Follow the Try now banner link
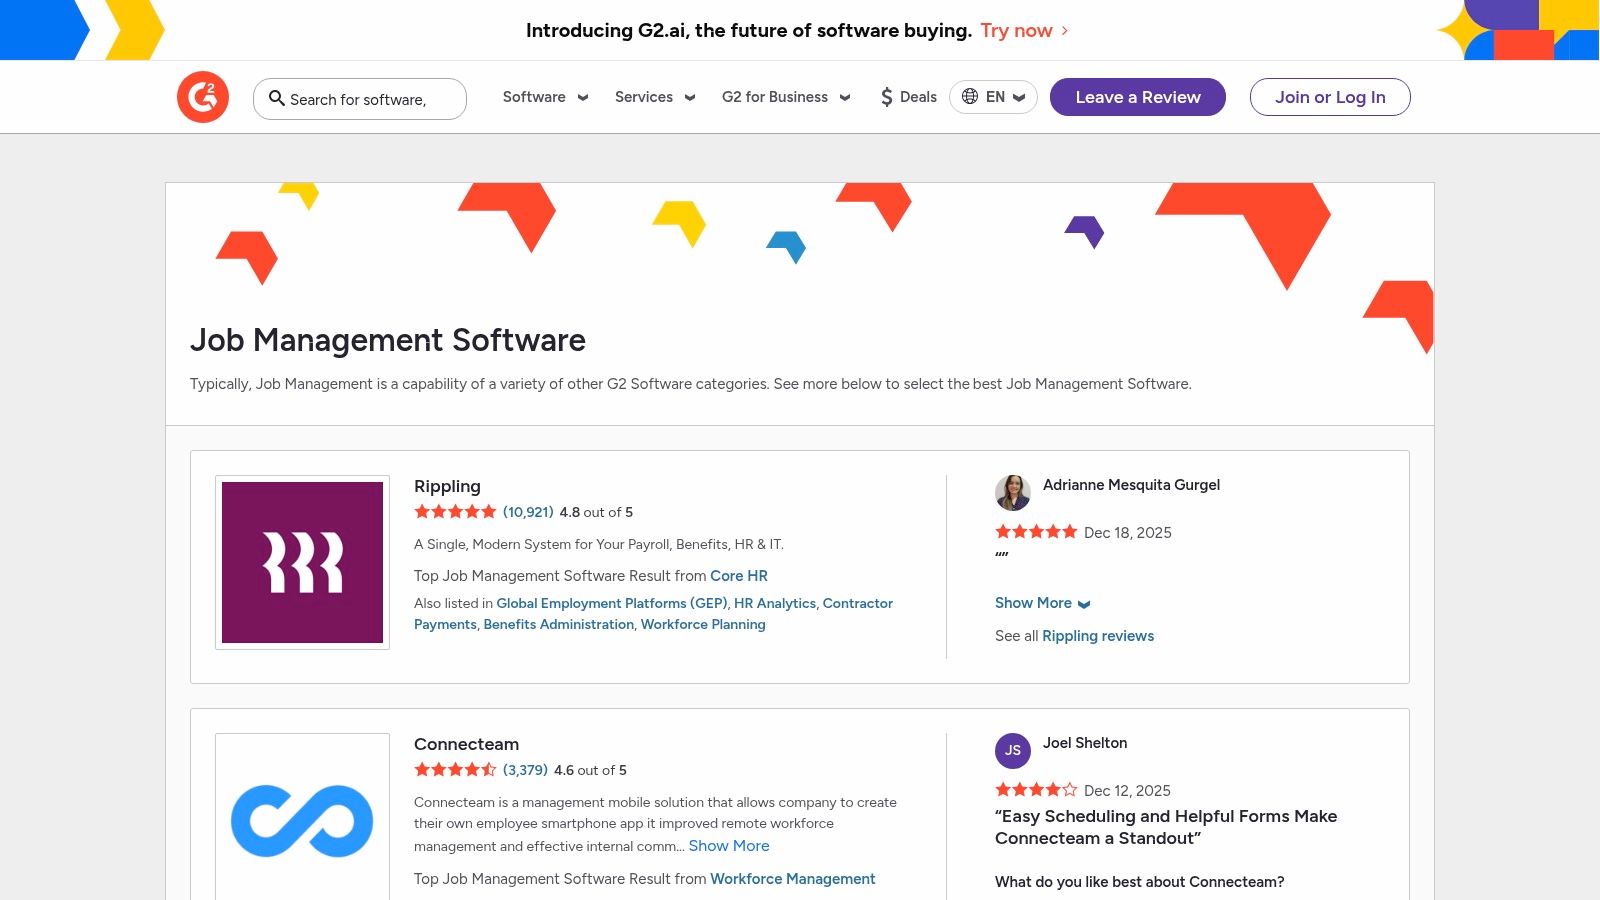Image resolution: width=1600 pixels, height=900 pixels. [1023, 31]
